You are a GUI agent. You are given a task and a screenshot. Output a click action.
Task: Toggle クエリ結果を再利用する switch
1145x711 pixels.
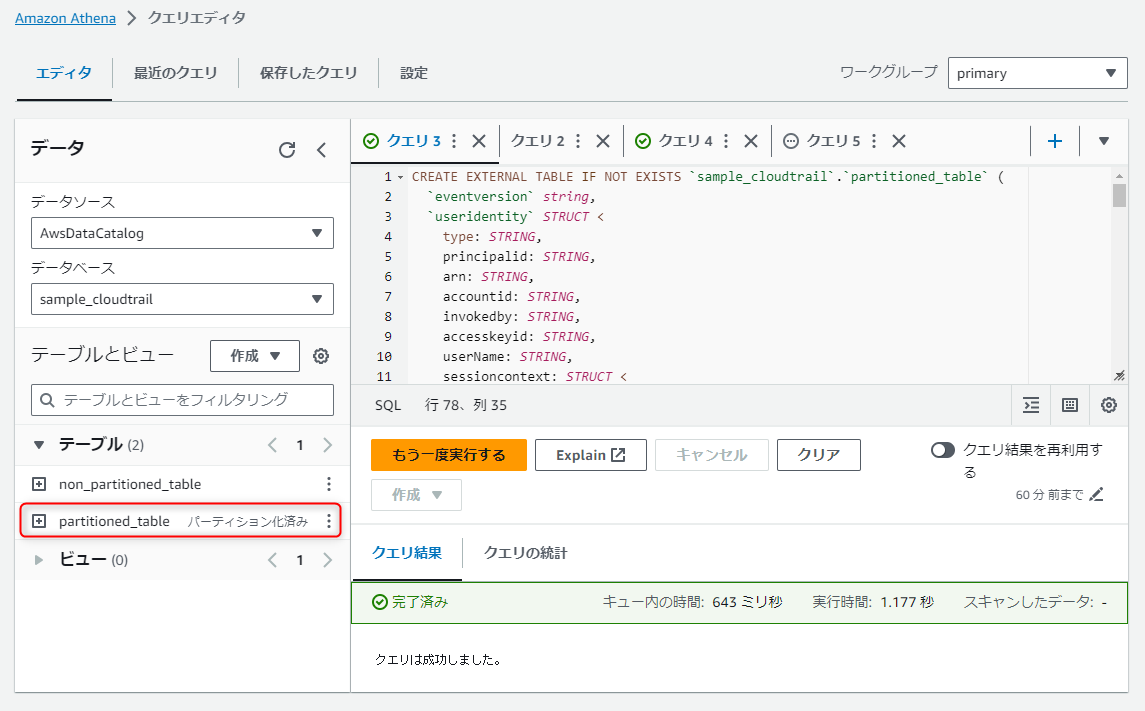942,450
